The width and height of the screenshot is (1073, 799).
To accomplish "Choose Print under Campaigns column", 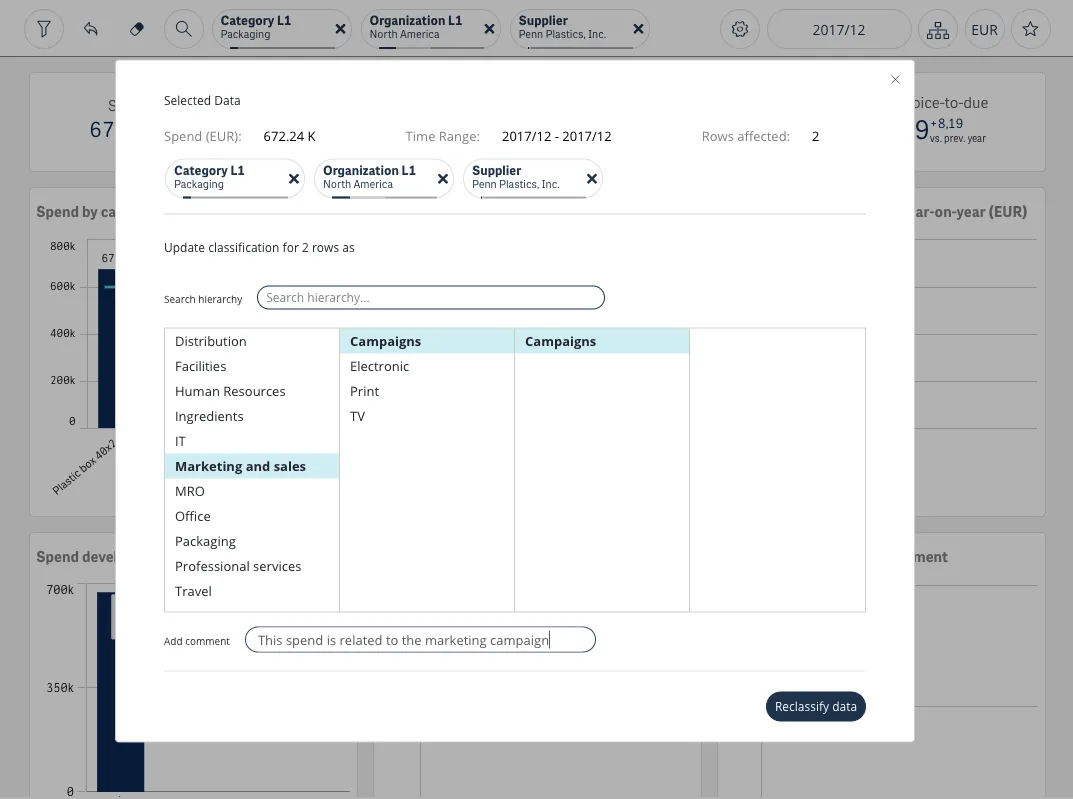I will [364, 391].
